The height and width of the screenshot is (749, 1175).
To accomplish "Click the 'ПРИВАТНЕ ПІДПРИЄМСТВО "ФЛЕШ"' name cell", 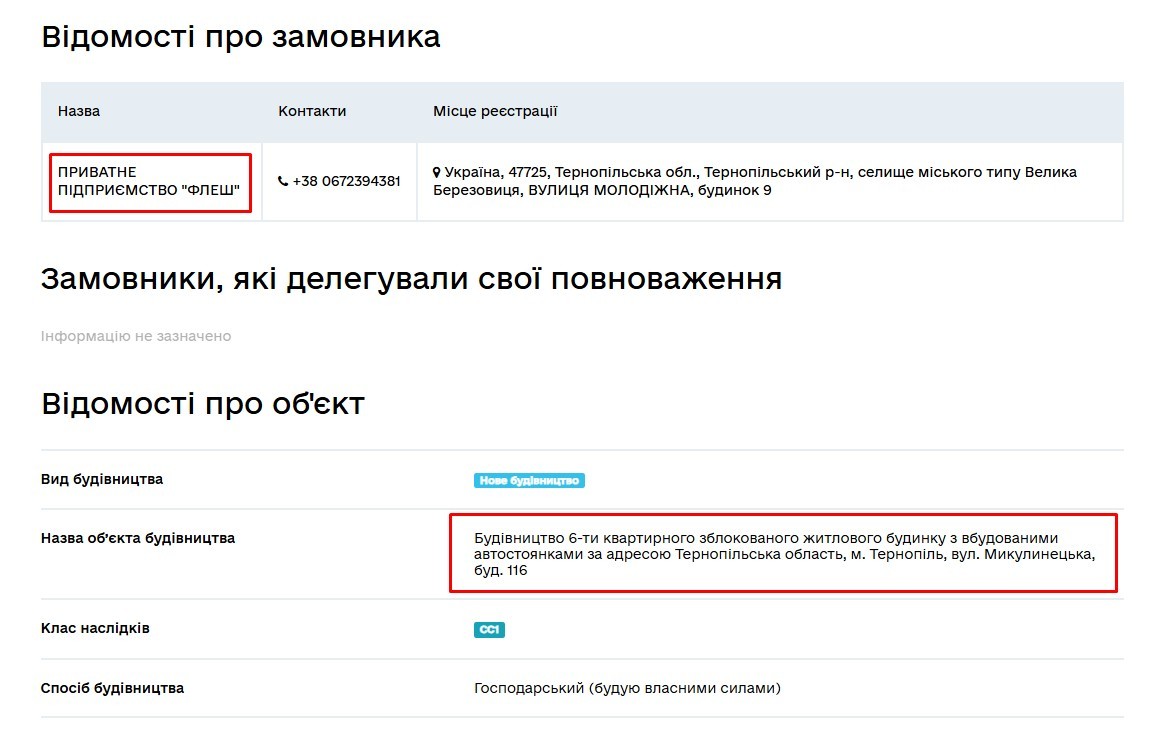I will tap(149, 181).
